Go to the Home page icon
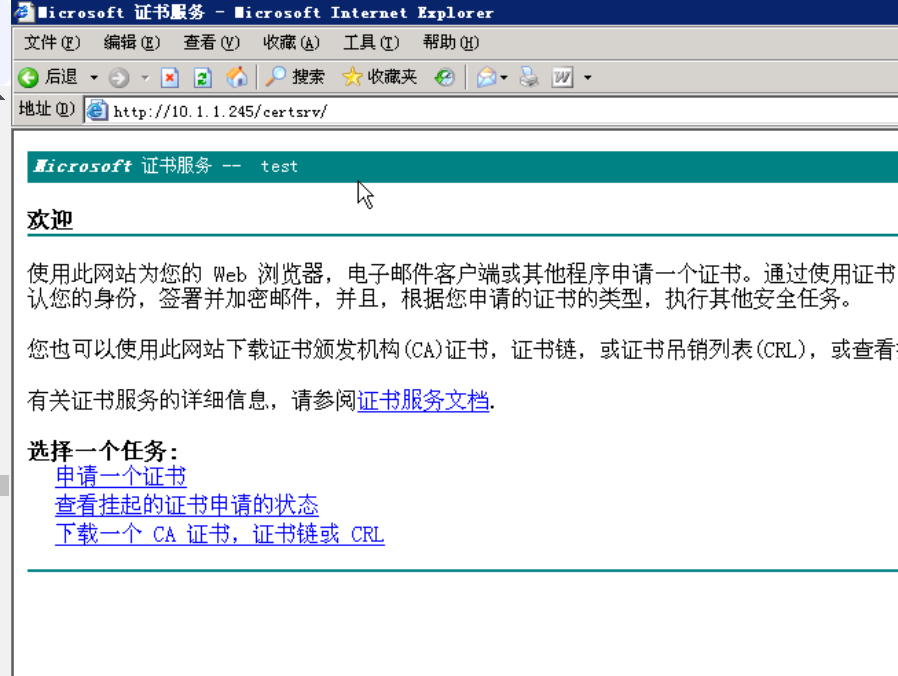Screen dimensions: 898x676 pyautogui.click(x=237, y=77)
